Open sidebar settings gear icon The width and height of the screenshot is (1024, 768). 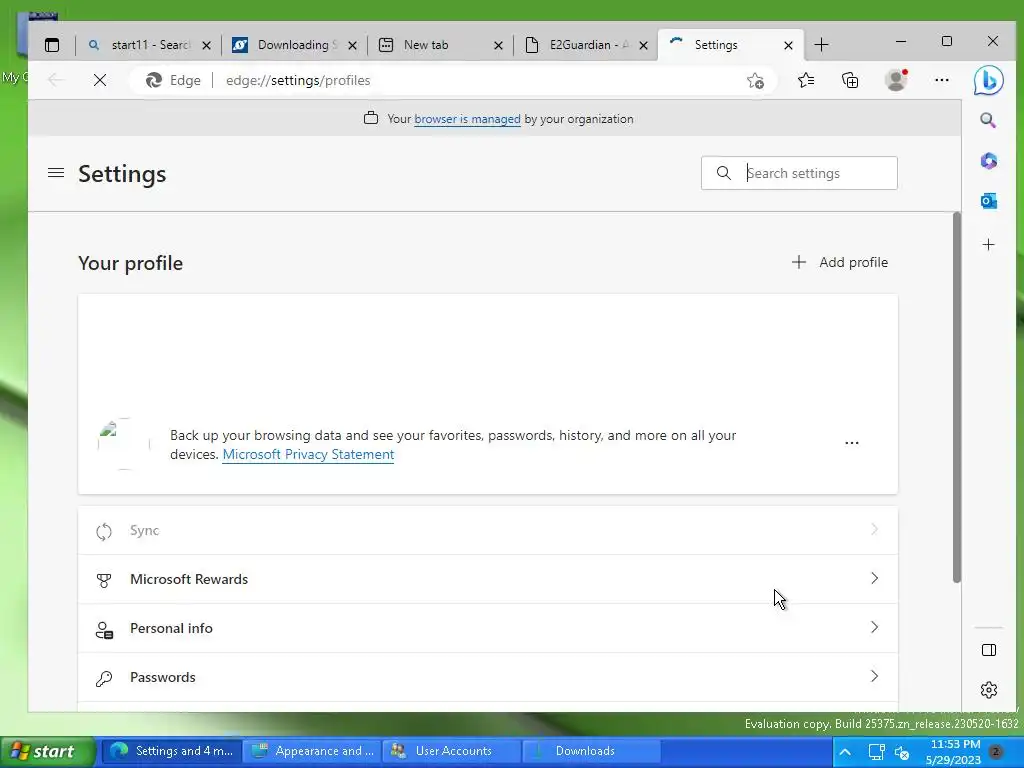click(x=989, y=690)
